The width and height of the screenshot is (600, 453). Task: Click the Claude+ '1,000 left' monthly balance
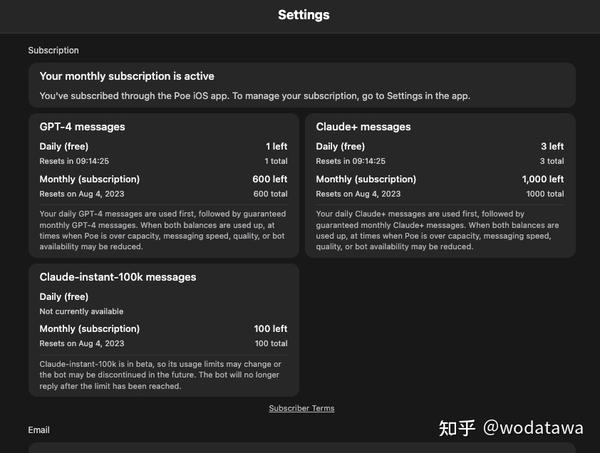pos(544,179)
